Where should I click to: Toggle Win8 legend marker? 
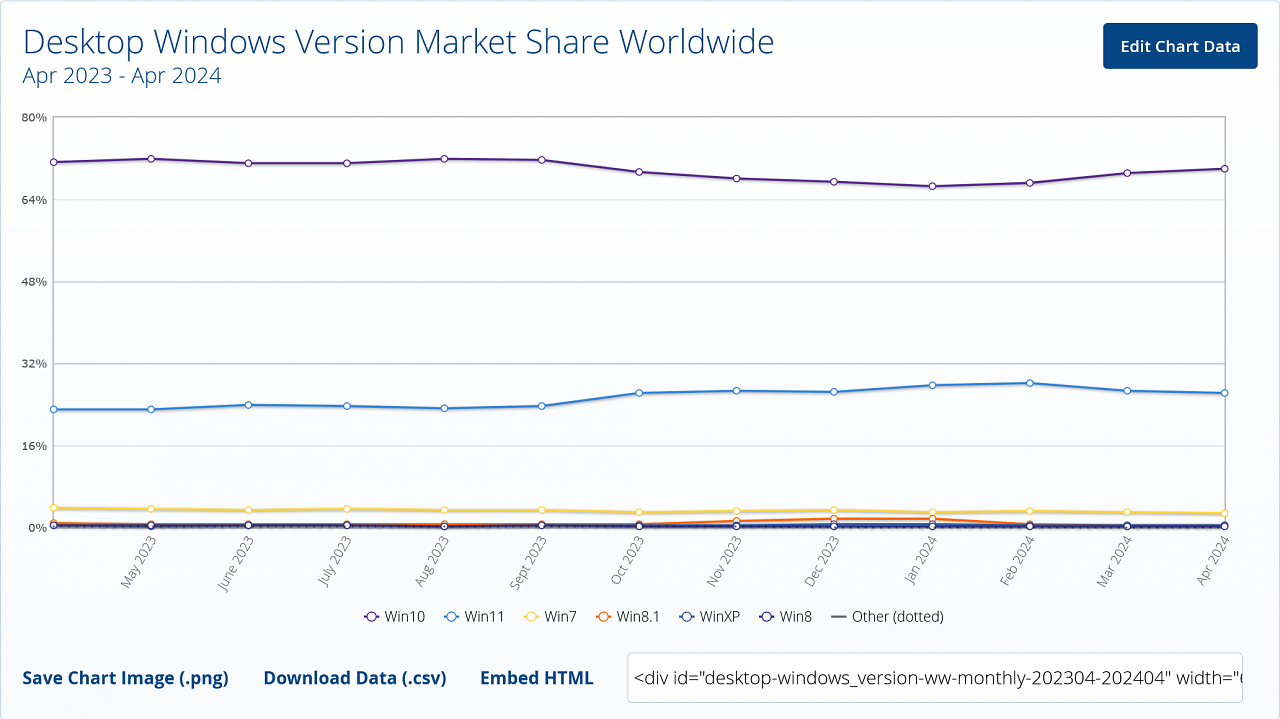786,616
